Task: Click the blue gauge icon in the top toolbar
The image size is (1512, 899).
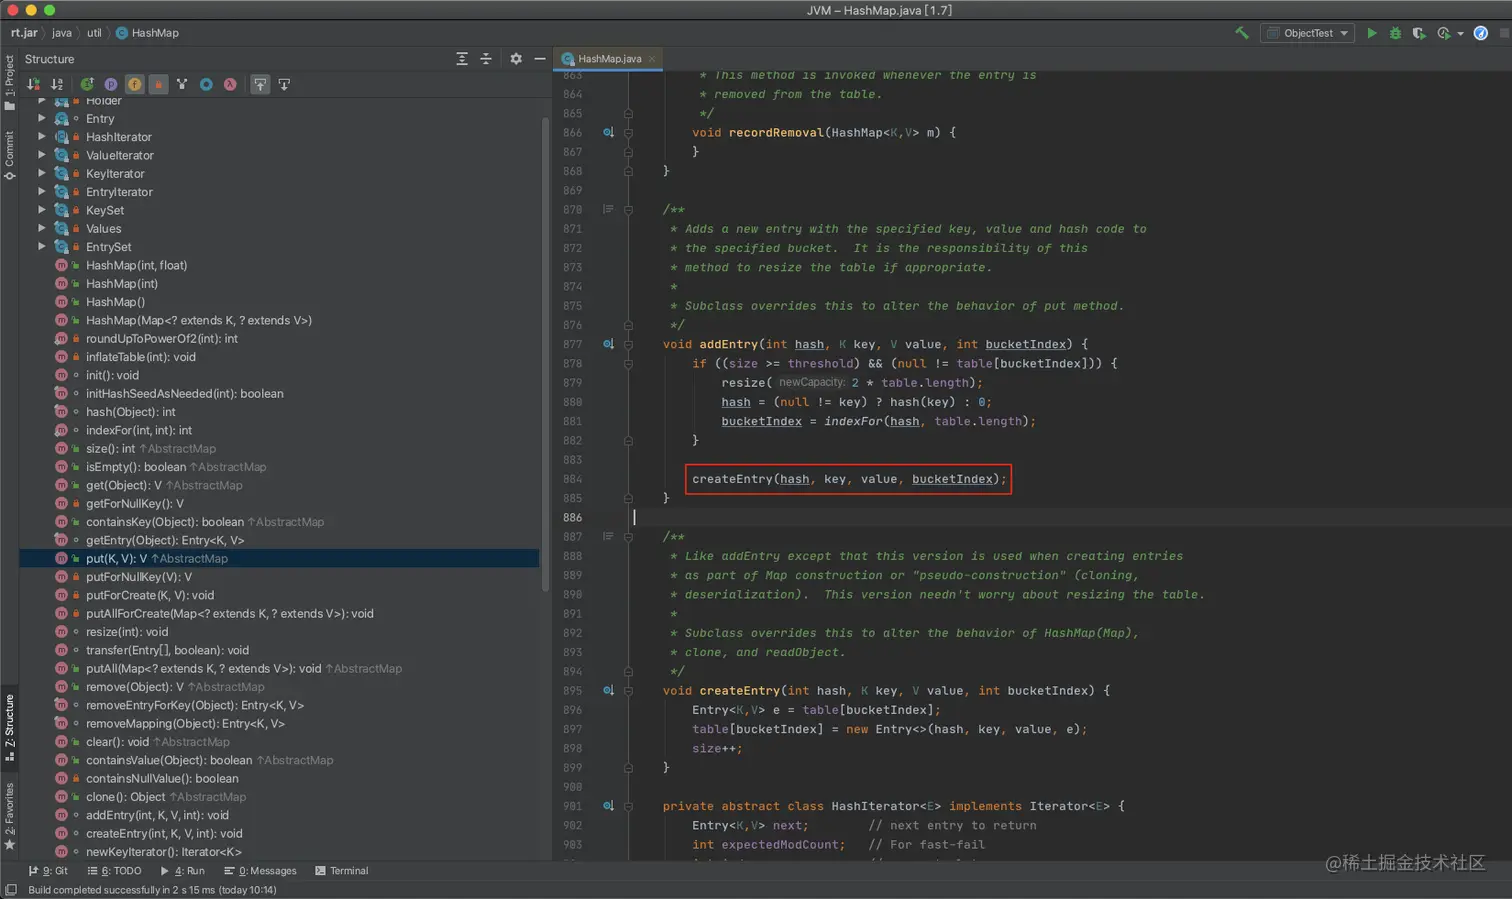Action: (x=1481, y=33)
